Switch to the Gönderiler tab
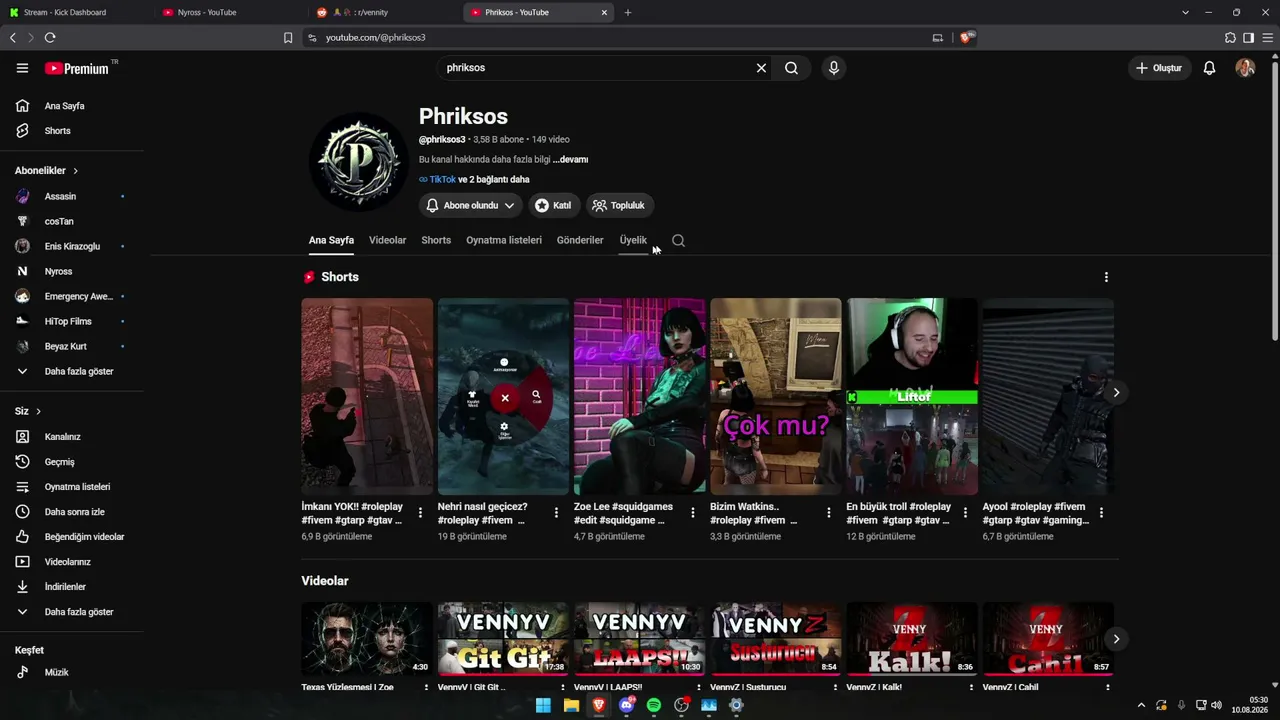This screenshot has width=1280, height=720. (580, 240)
